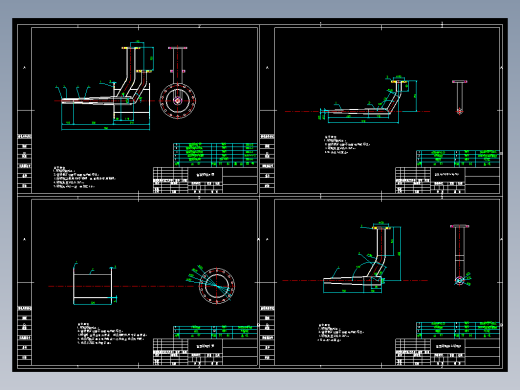Viewport: 520px width, 390px height.
Task: Select the title block name cell in bottom-left sheet
Action: (205, 346)
